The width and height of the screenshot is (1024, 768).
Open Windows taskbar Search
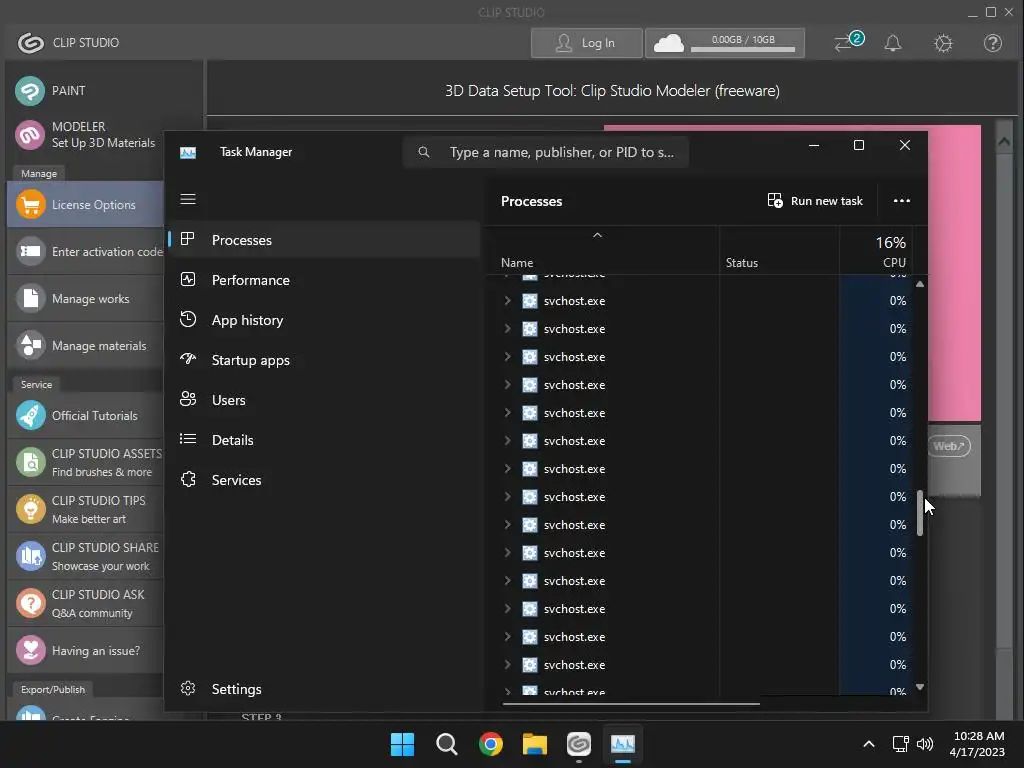447,744
